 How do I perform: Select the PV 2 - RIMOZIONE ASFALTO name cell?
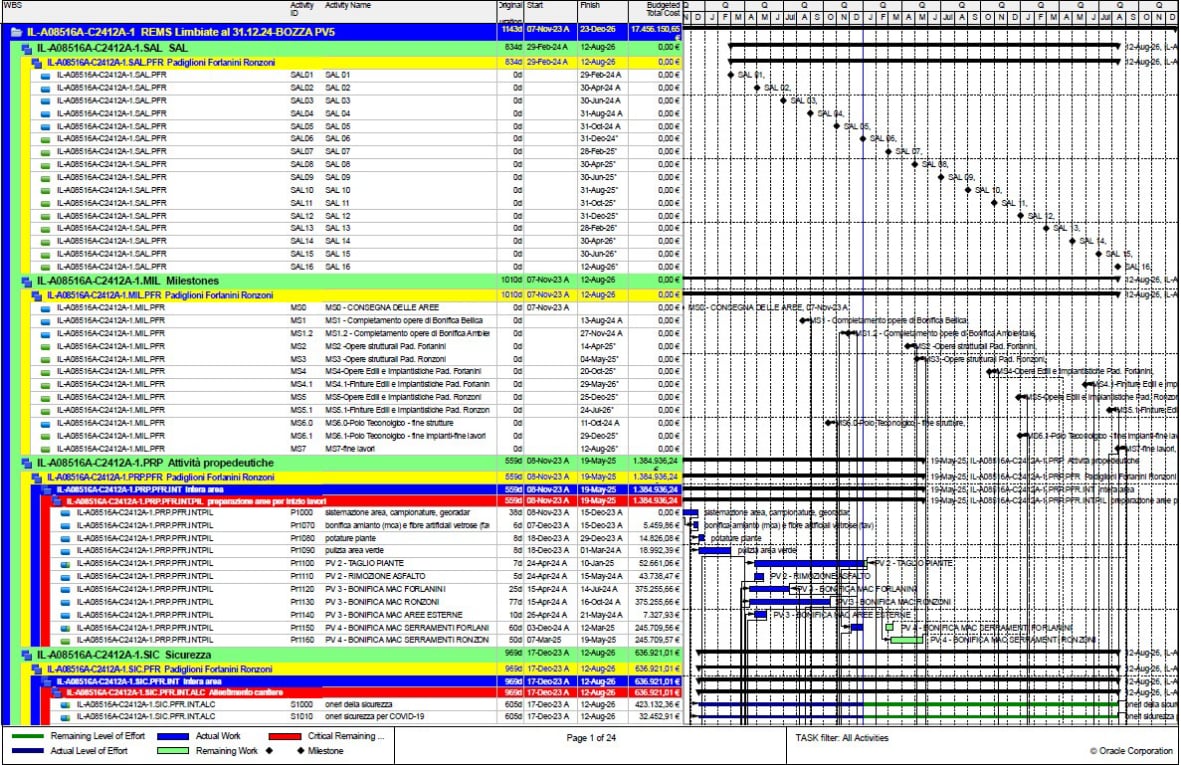410,577
